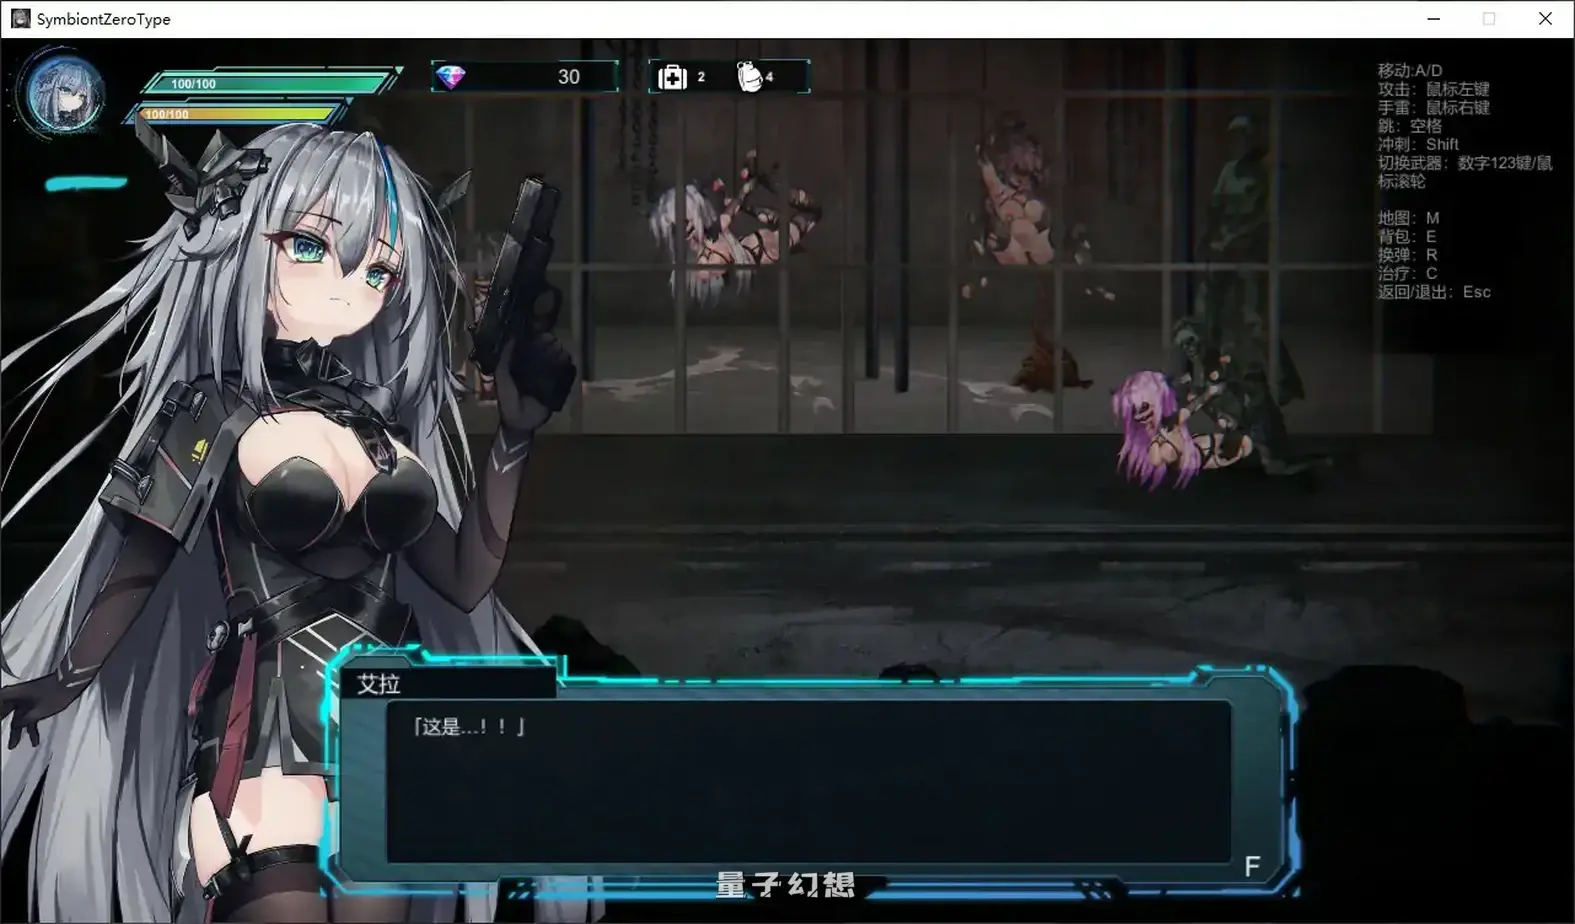This screenshot has height=924, width=1575.
Task: Click the hint text 跳:空格
Action: 1410,126
